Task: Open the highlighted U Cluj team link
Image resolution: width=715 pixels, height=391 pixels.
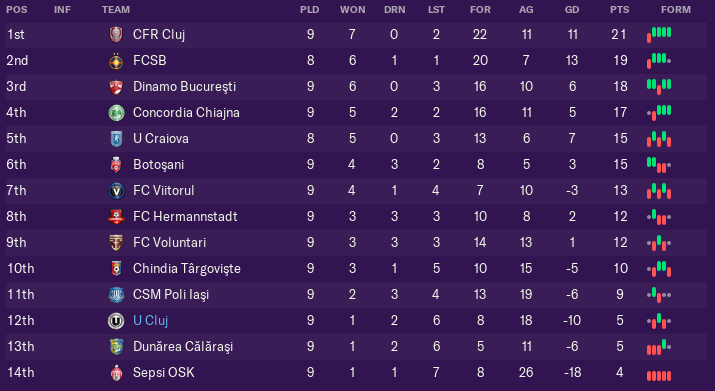Action: pos(150,321)
